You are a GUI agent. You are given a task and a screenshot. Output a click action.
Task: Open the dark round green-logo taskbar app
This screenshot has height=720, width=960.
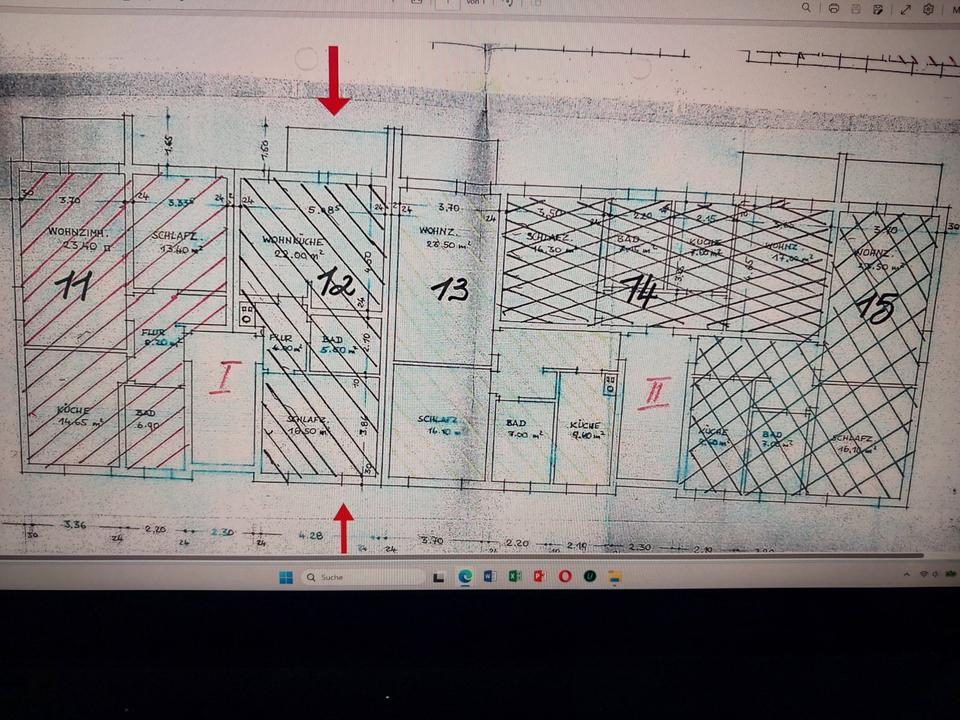(x=590, y=577)
